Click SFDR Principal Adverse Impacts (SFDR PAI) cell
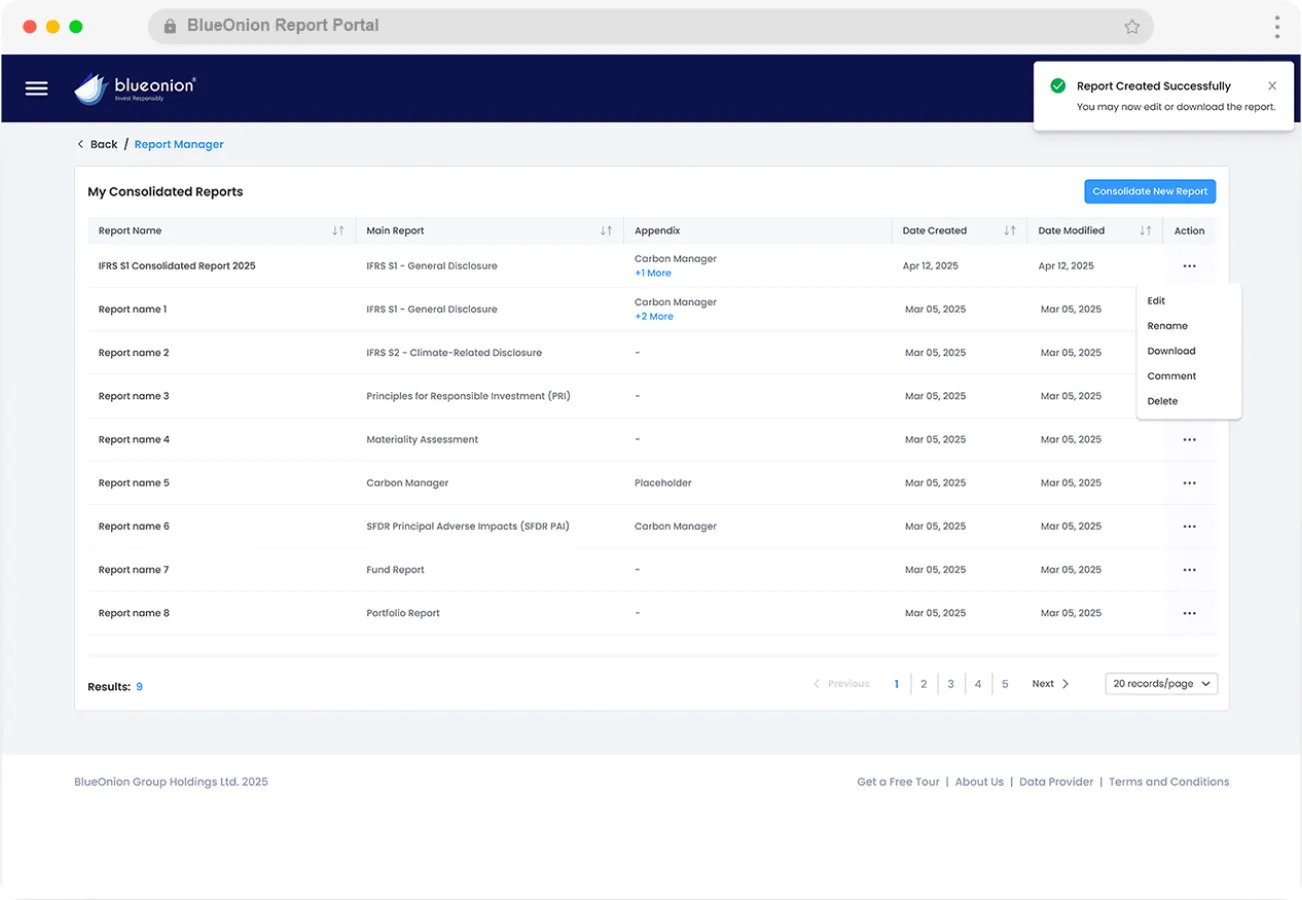1302x900 pixels. point(468,526)
